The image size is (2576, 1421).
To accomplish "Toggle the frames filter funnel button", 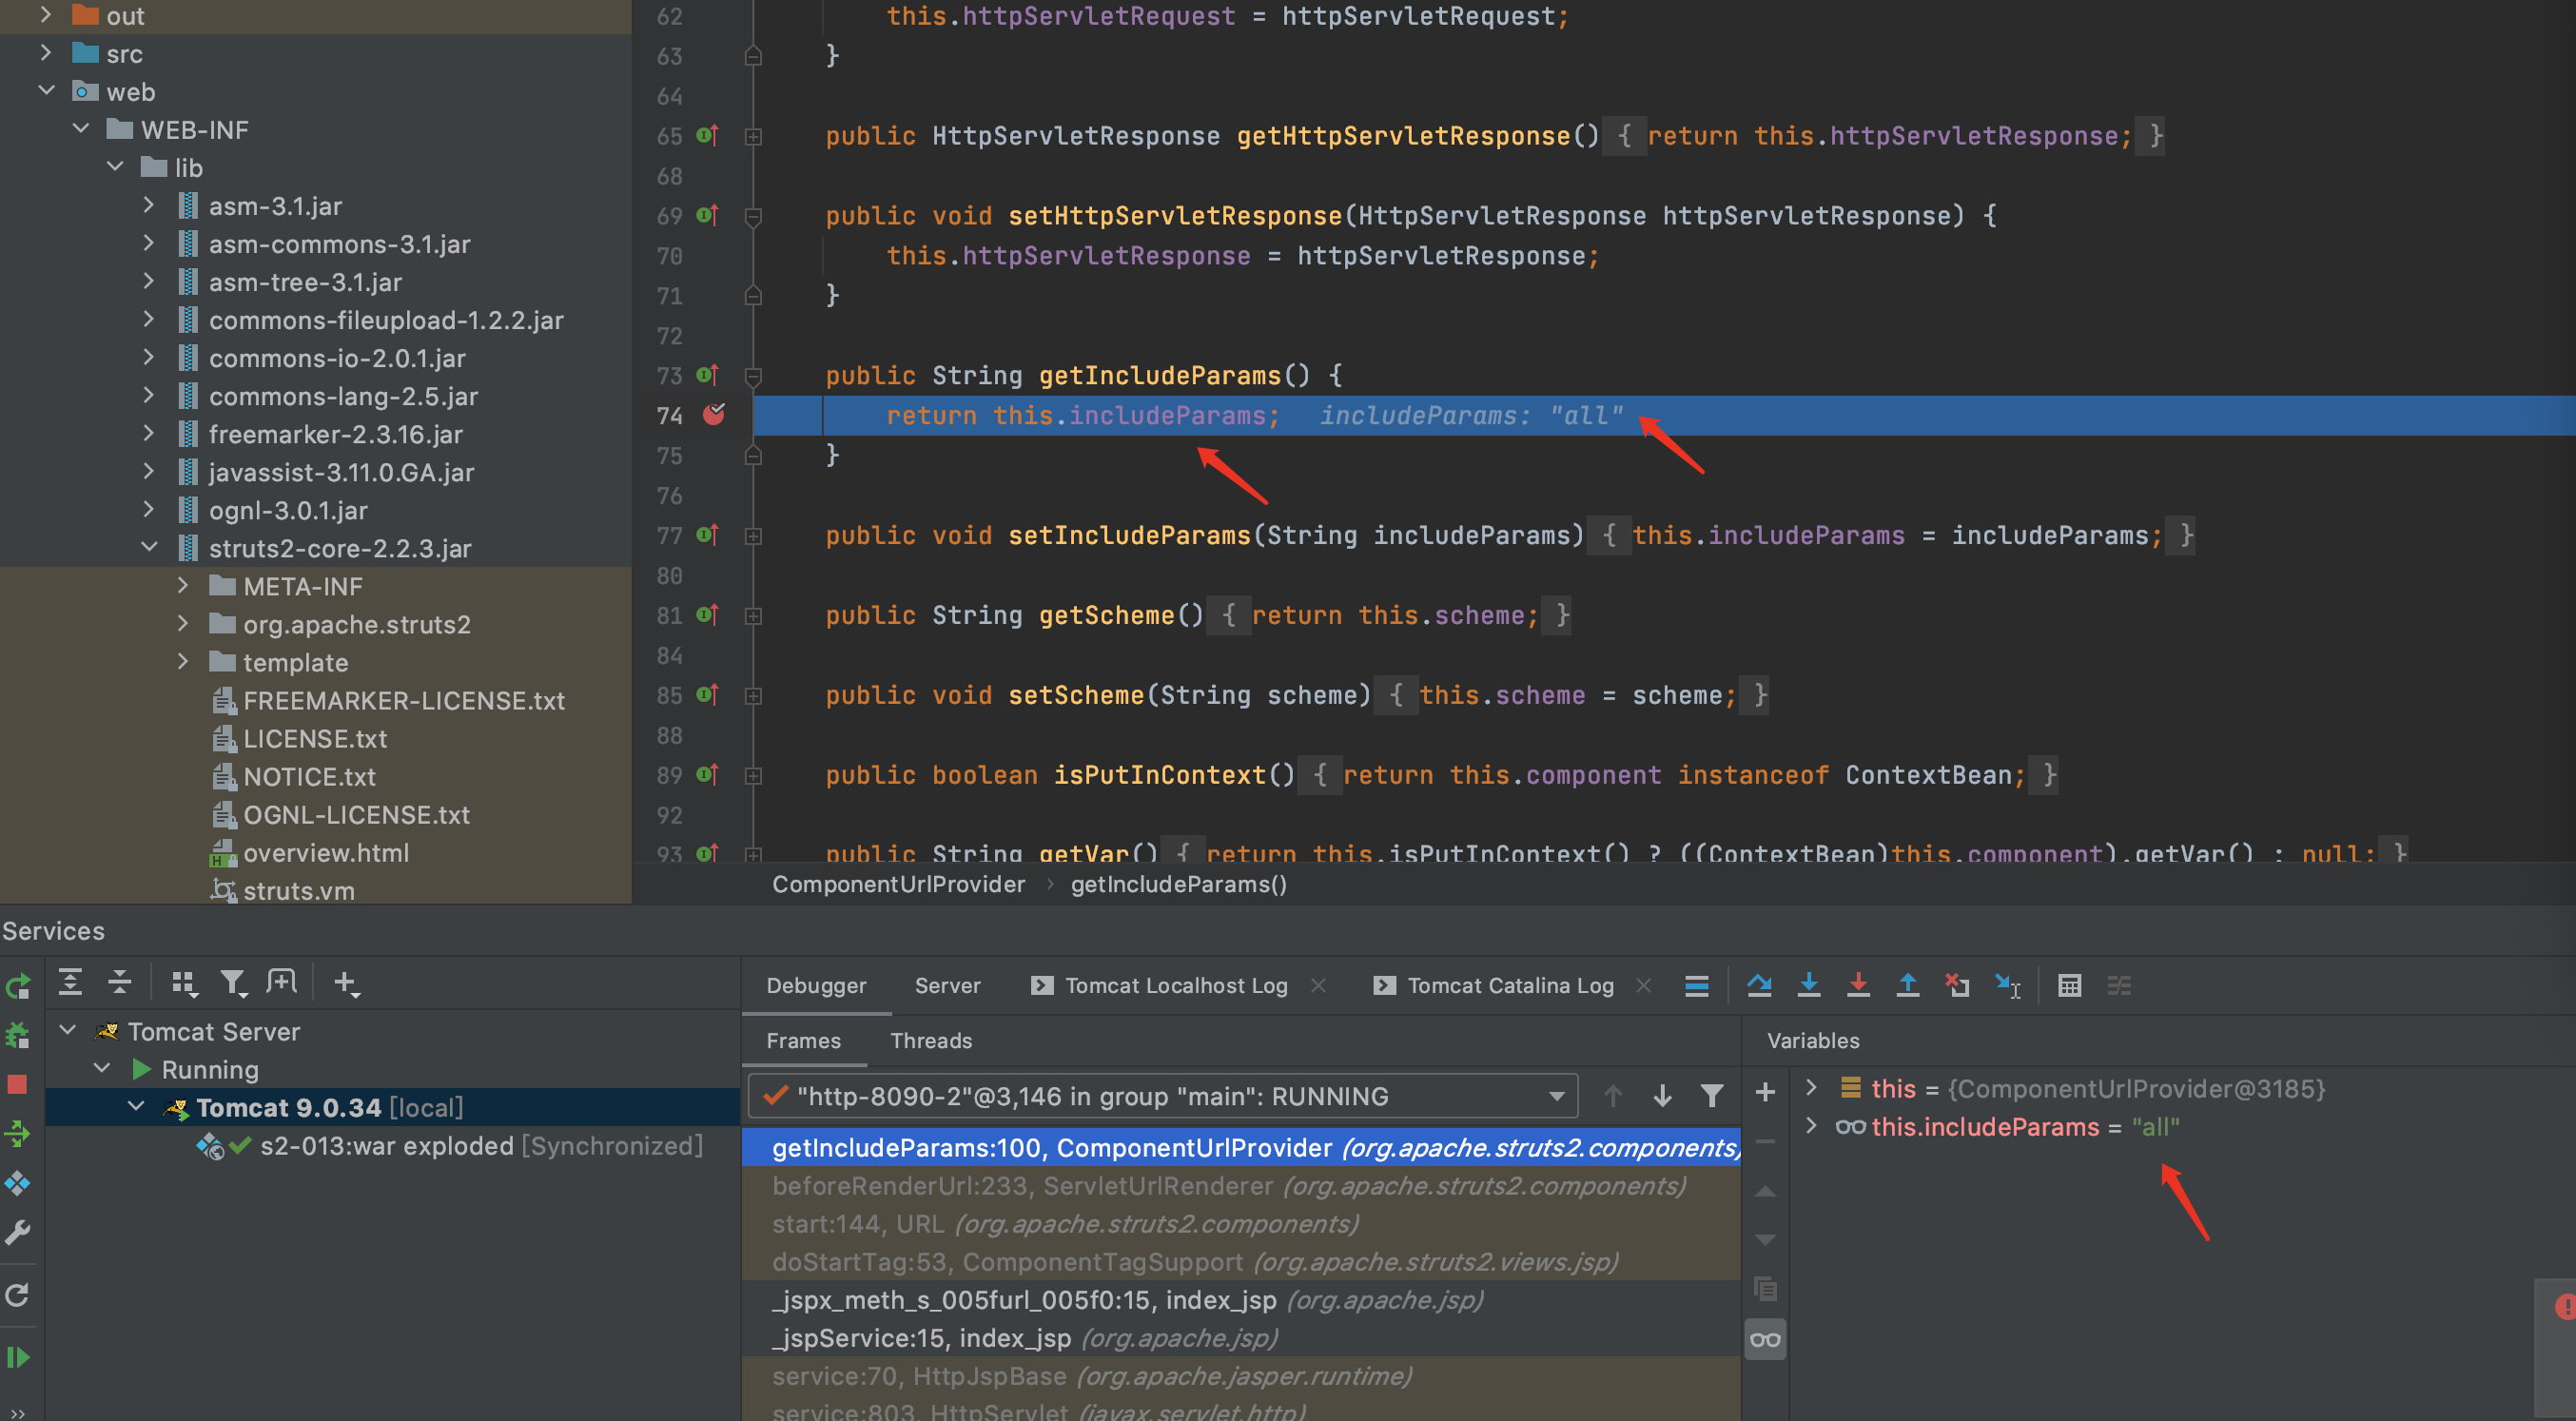I will pos(1712,1096).
